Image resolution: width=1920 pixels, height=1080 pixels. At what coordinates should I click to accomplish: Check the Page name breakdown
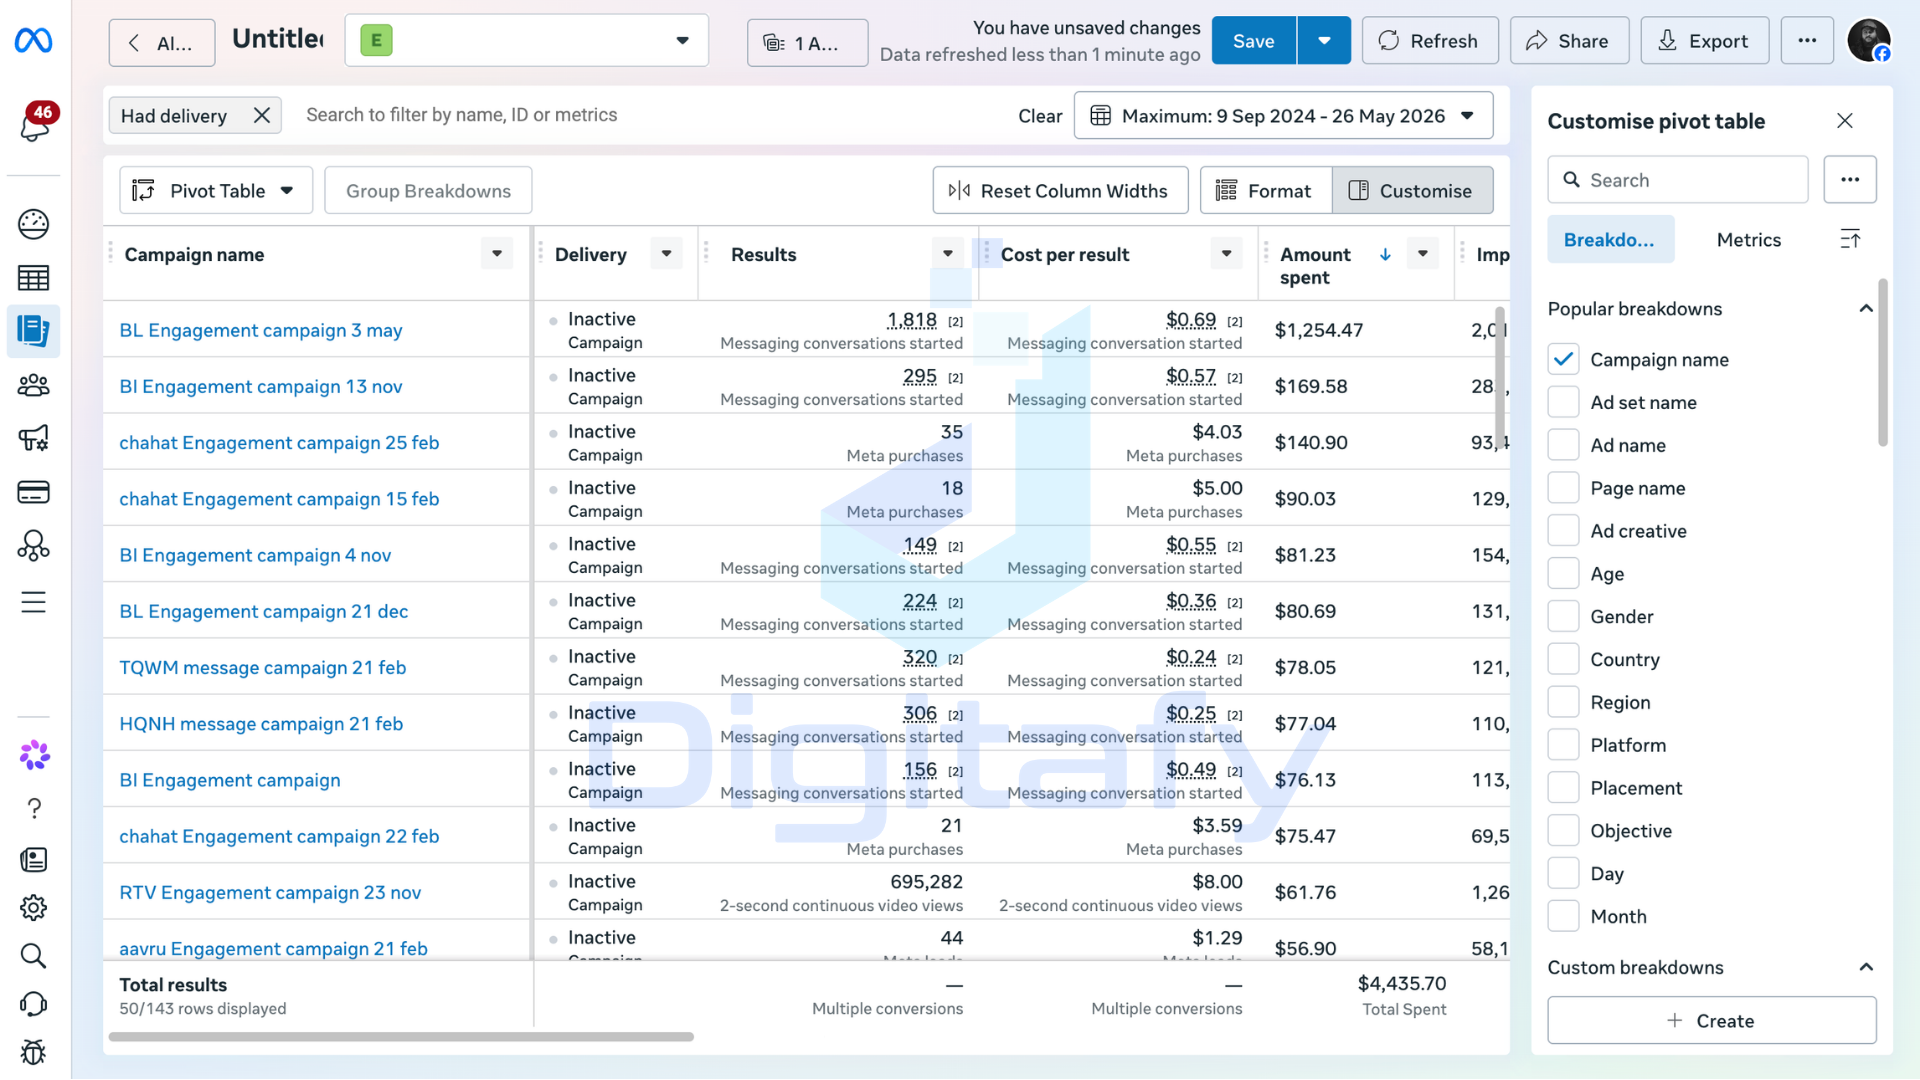pos(1564,488)
